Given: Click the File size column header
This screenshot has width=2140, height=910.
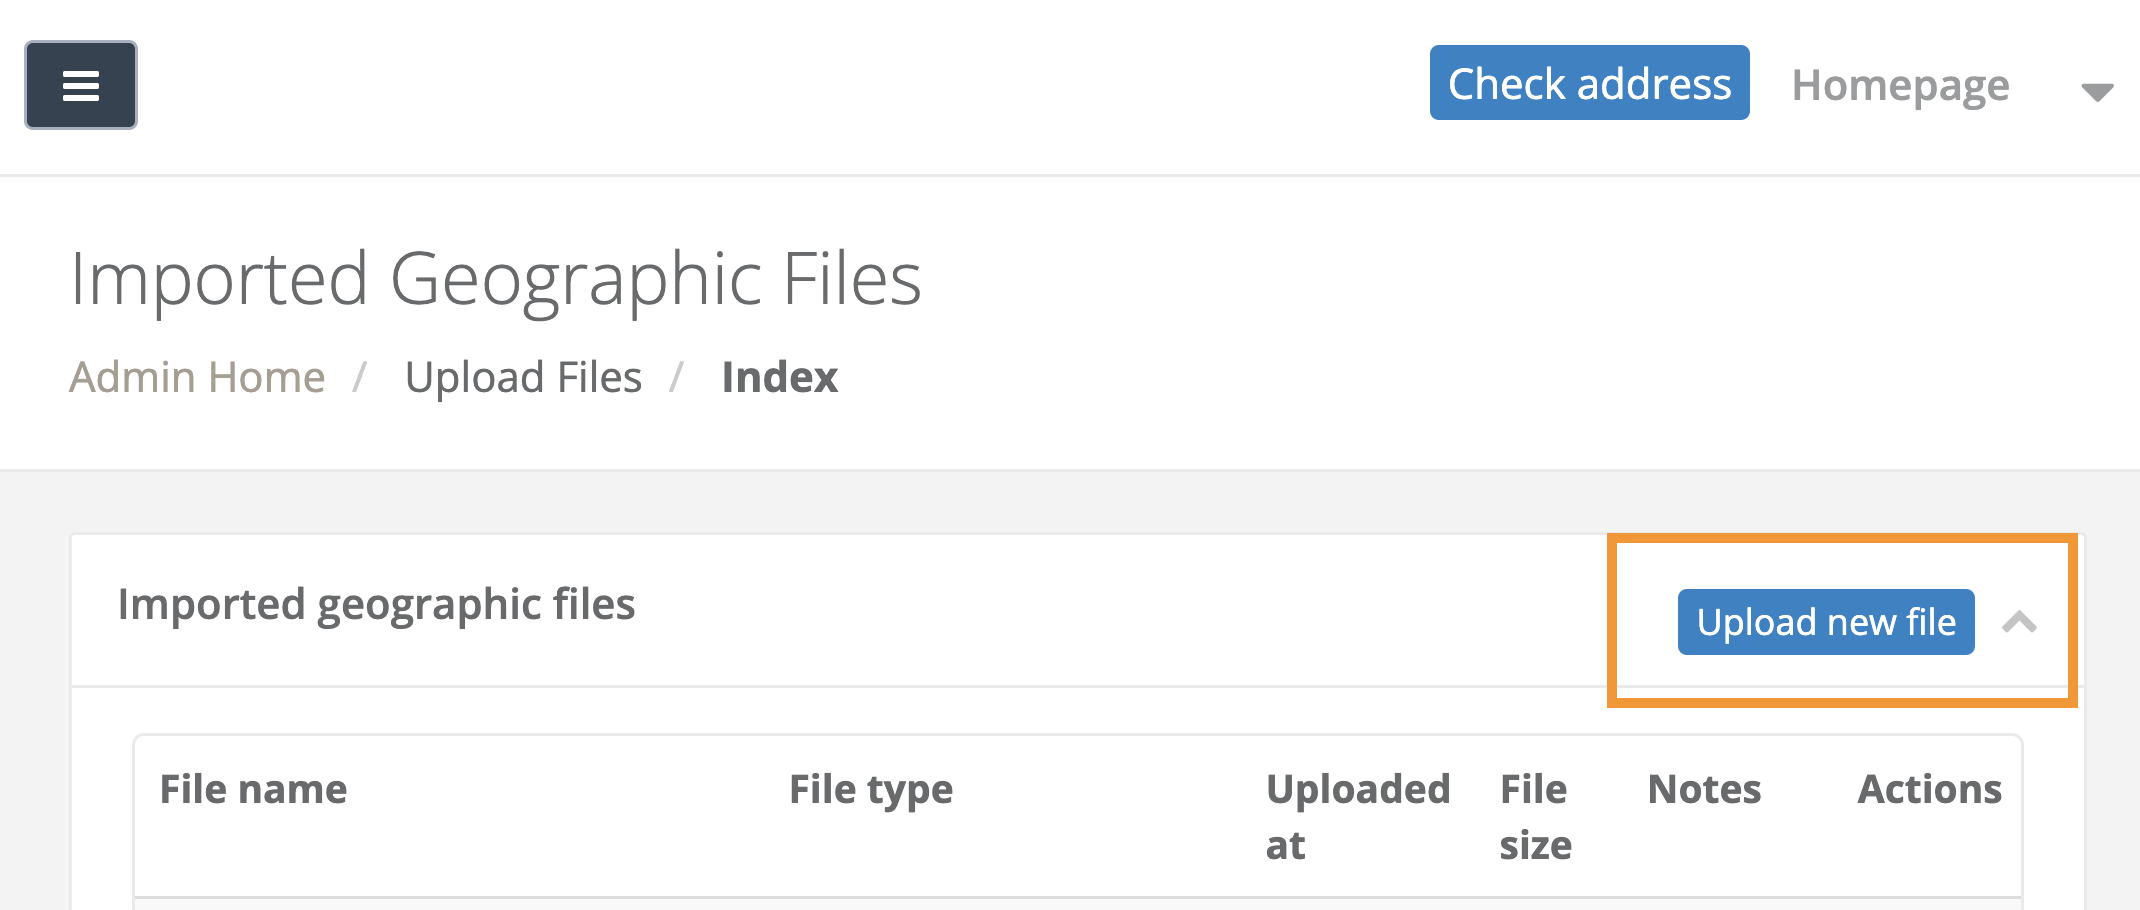Looking at the screenshot, I should coord(1535,816).
